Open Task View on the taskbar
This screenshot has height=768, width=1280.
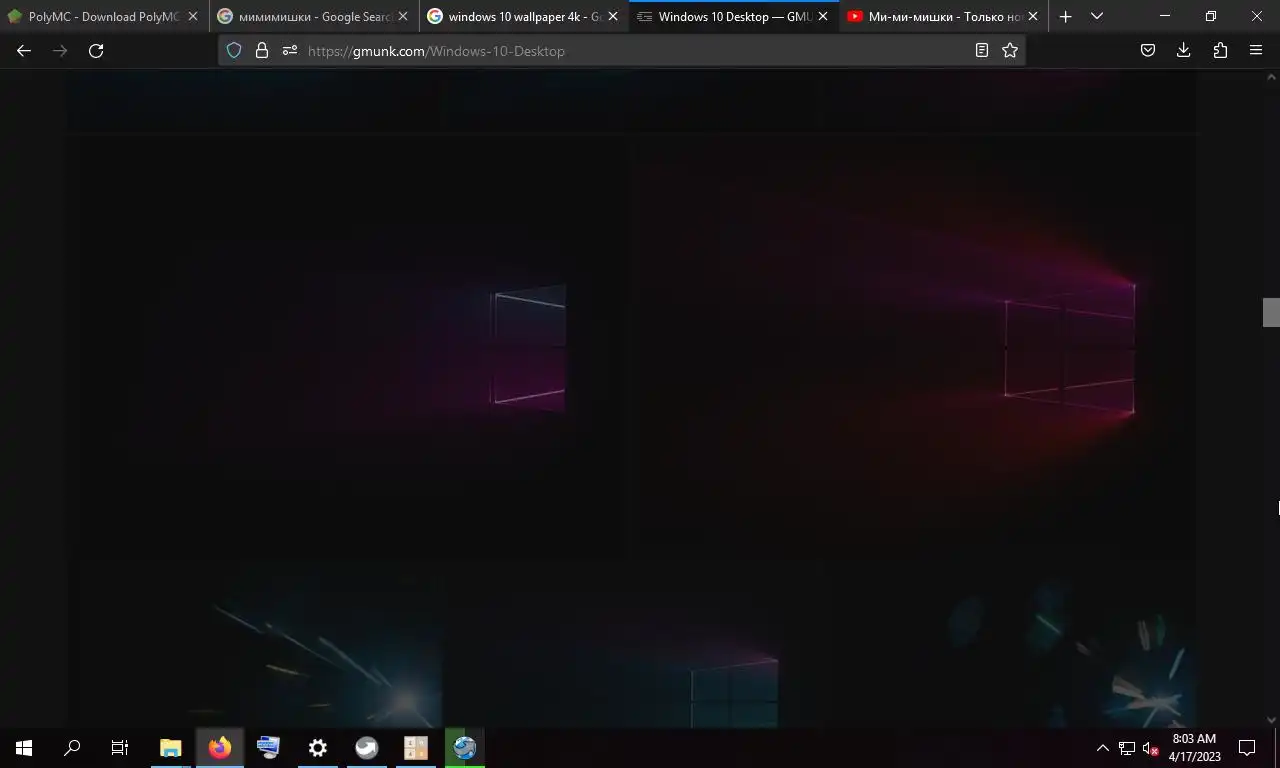pyautogui.click(x=120, y=748)
